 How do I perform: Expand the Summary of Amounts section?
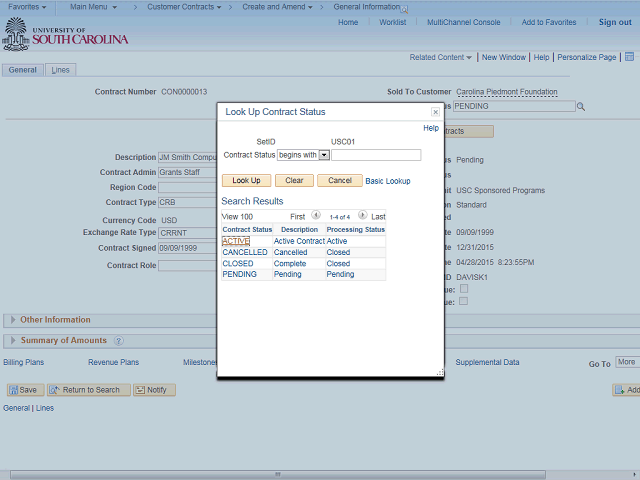(13, 340)
